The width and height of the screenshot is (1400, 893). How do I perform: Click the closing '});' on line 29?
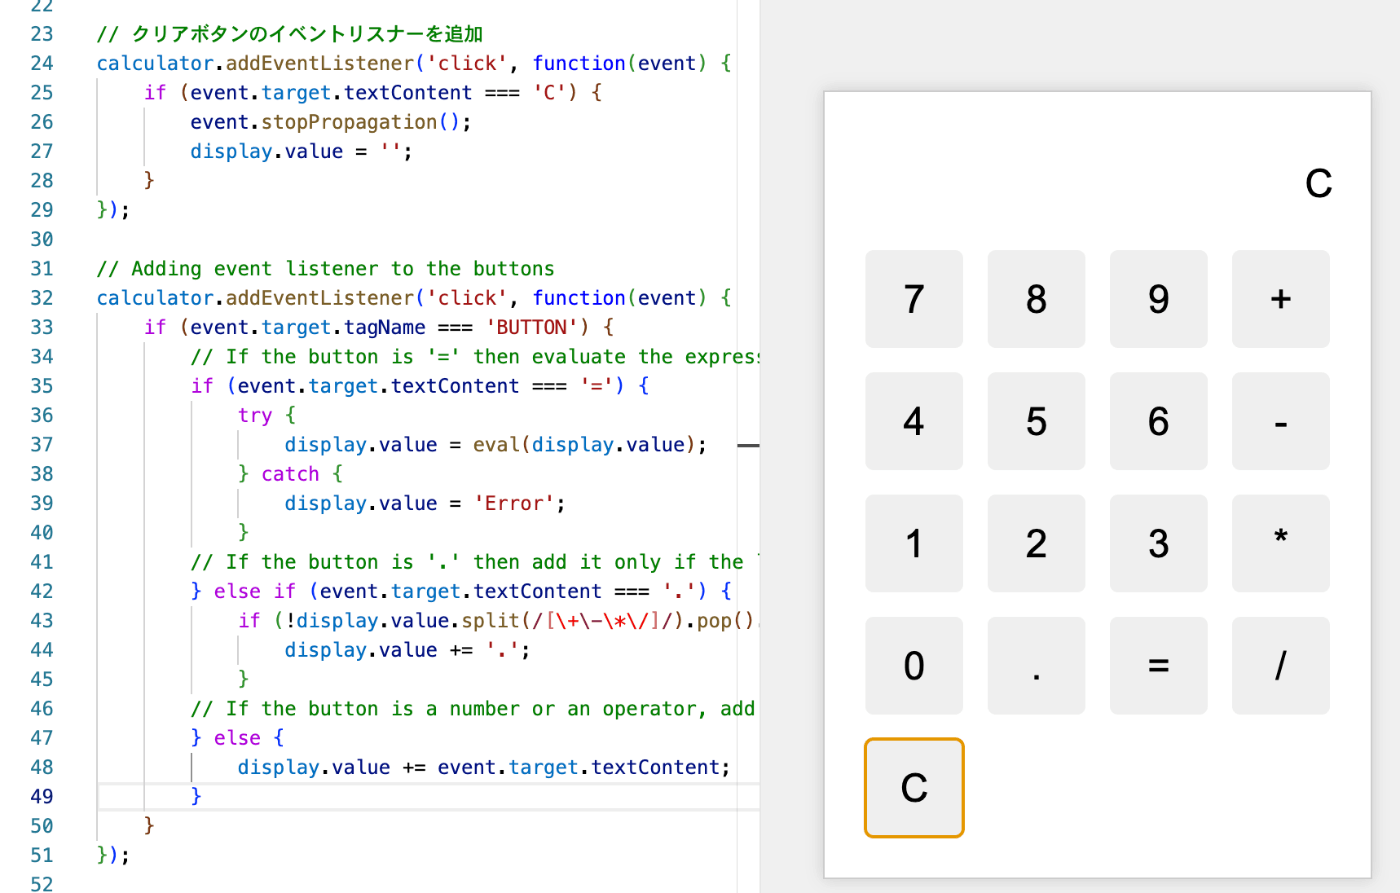click(113, 210)
